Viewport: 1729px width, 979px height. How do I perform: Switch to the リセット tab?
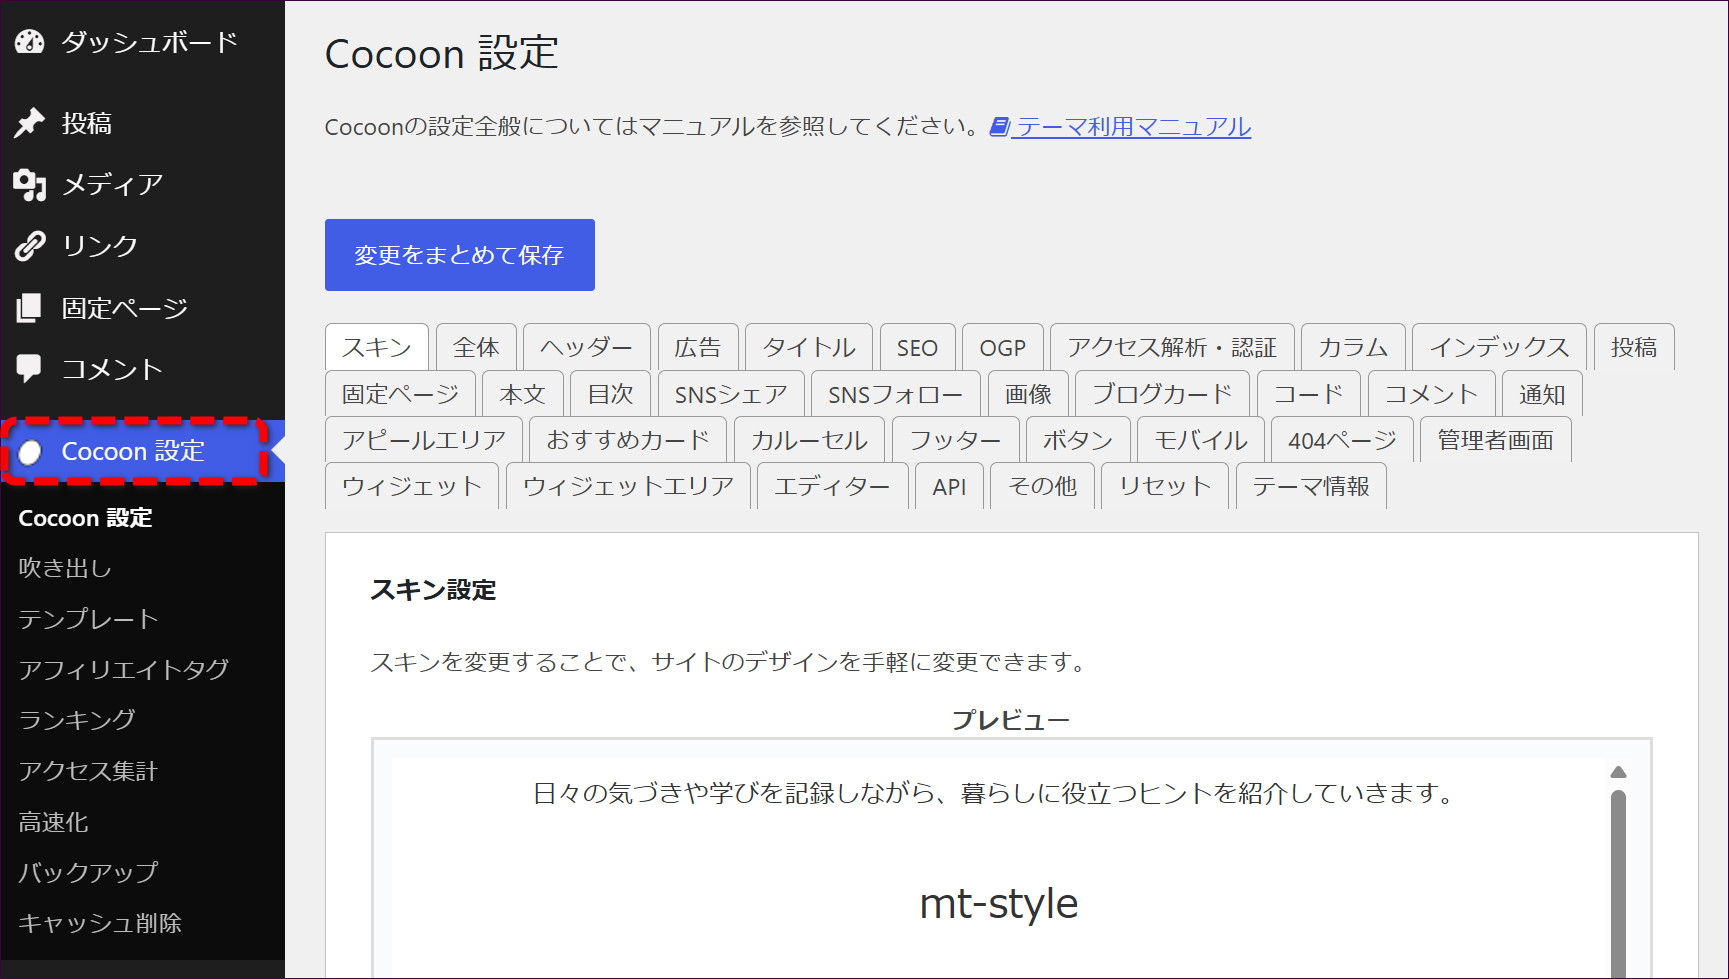(x=1166, y=486)
